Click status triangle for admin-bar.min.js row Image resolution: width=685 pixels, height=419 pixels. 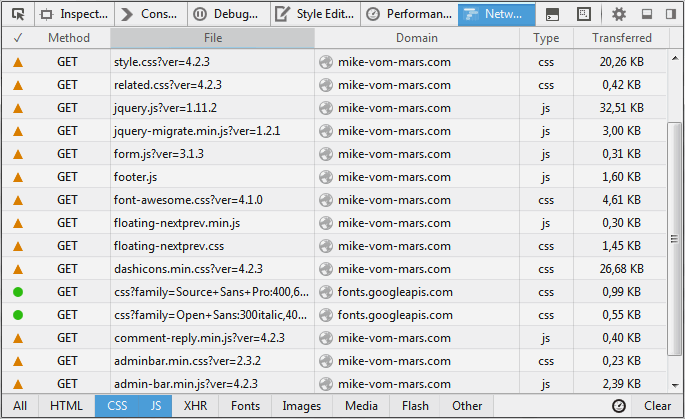(18, 384)
